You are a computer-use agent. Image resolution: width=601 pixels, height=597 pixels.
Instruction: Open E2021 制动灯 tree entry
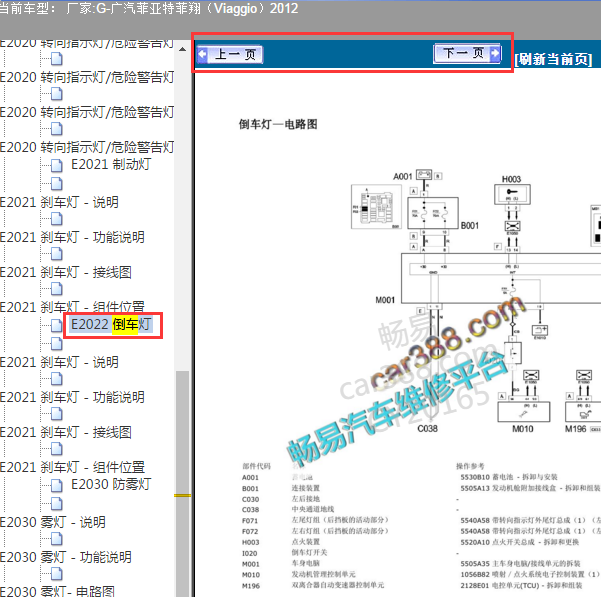coord(111,164)
